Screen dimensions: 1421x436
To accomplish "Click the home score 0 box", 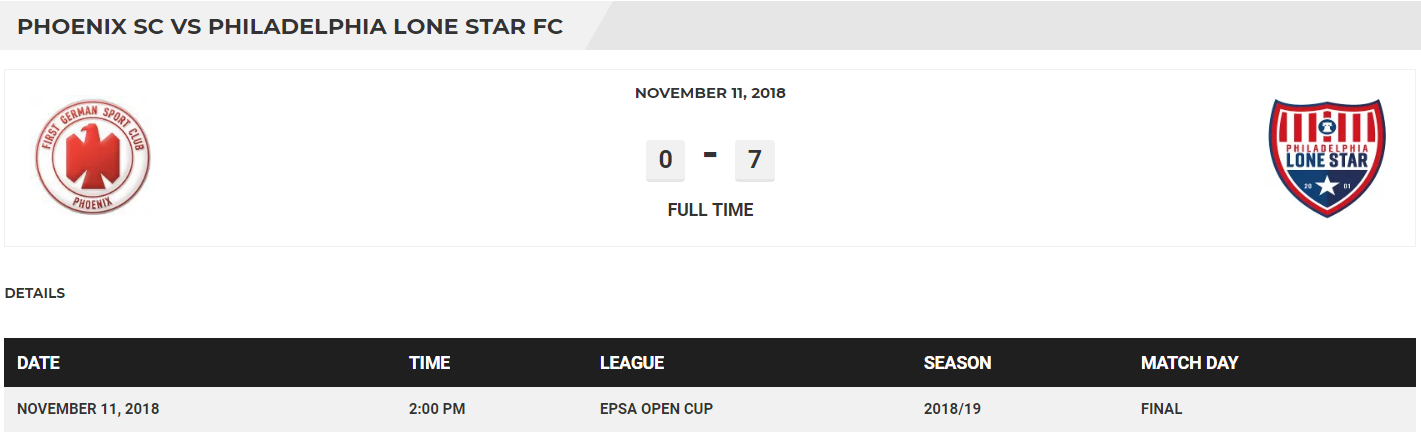I will tap(665, 160).
